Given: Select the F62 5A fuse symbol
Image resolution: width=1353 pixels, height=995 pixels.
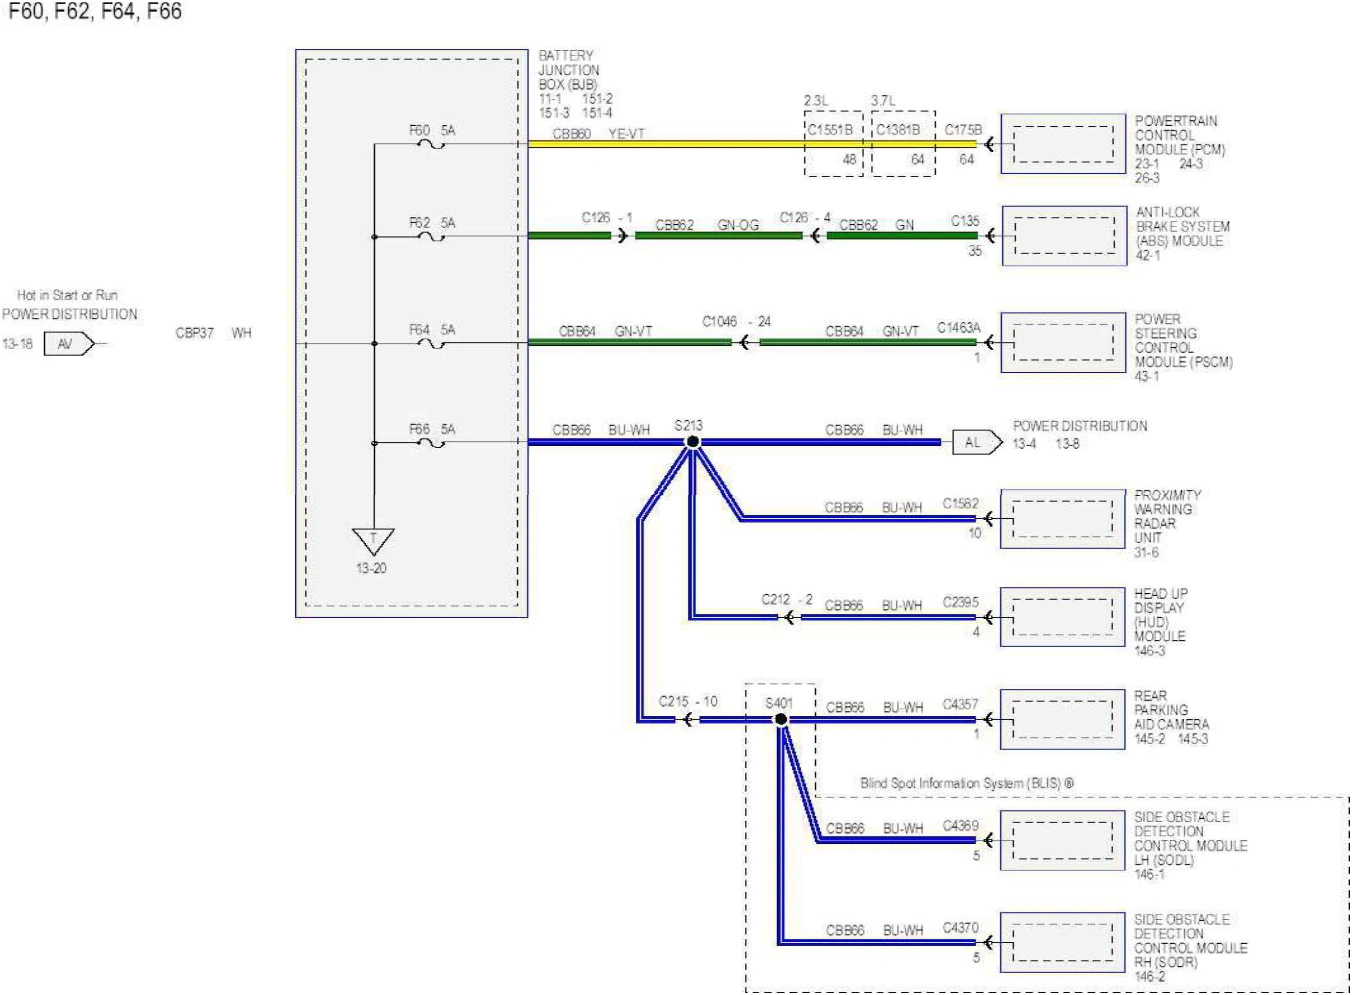Looking at the screenshot, I should click(x=431, y=237).
